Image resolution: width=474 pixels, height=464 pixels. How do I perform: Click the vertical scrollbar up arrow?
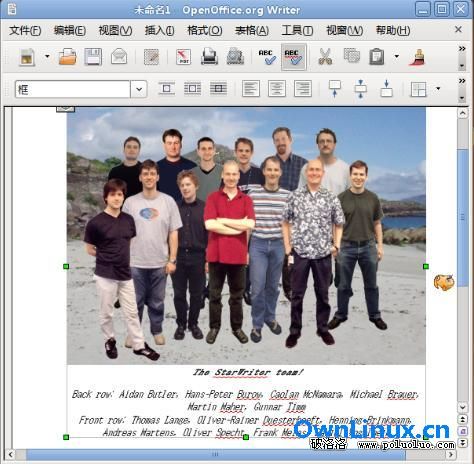click(463, 113)
